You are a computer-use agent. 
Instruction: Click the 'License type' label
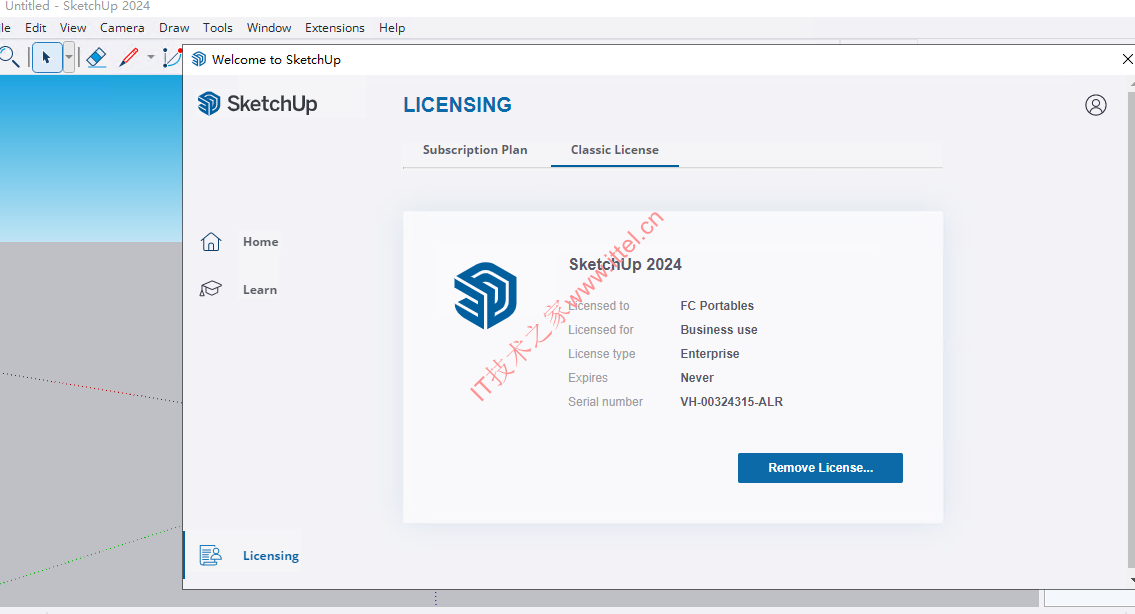[x=602, y=353]
